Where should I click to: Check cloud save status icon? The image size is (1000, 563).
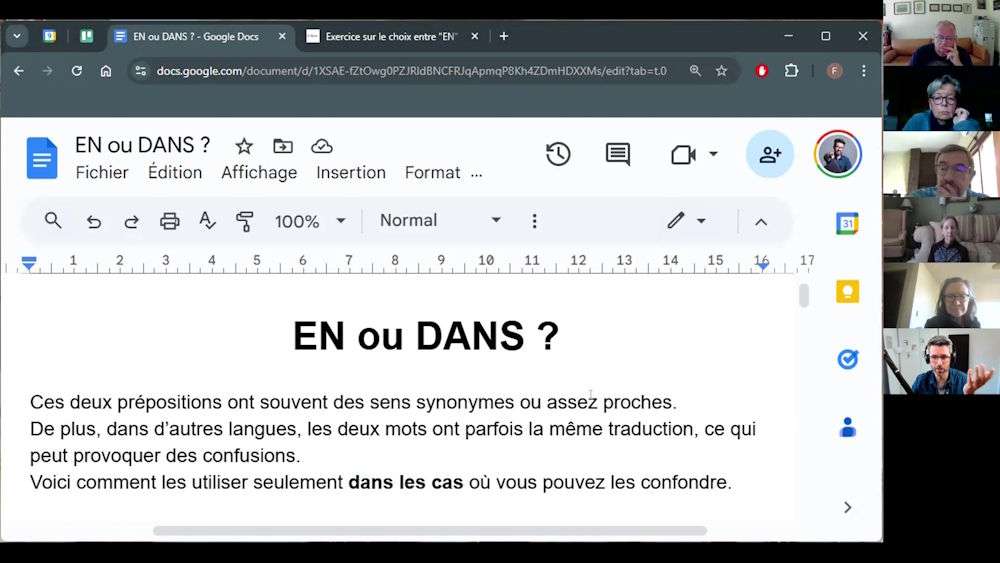[x=321, y=146]
